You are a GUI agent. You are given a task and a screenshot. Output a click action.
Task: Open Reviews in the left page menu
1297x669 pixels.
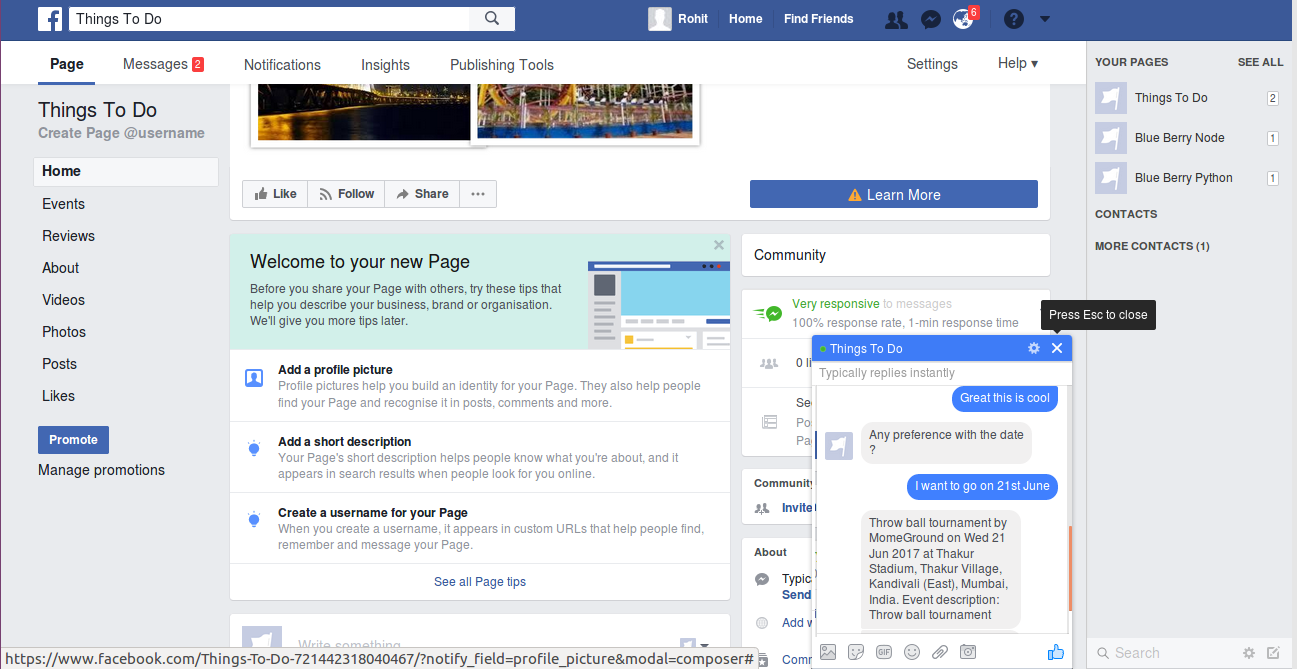[68, 236]
